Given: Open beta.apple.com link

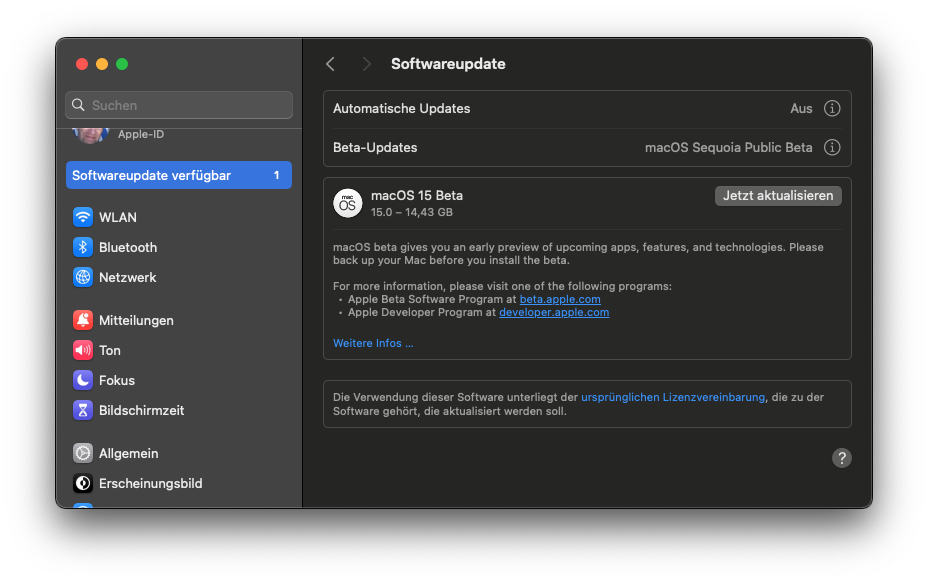Looking at the screenshot, I should (560, 299).
